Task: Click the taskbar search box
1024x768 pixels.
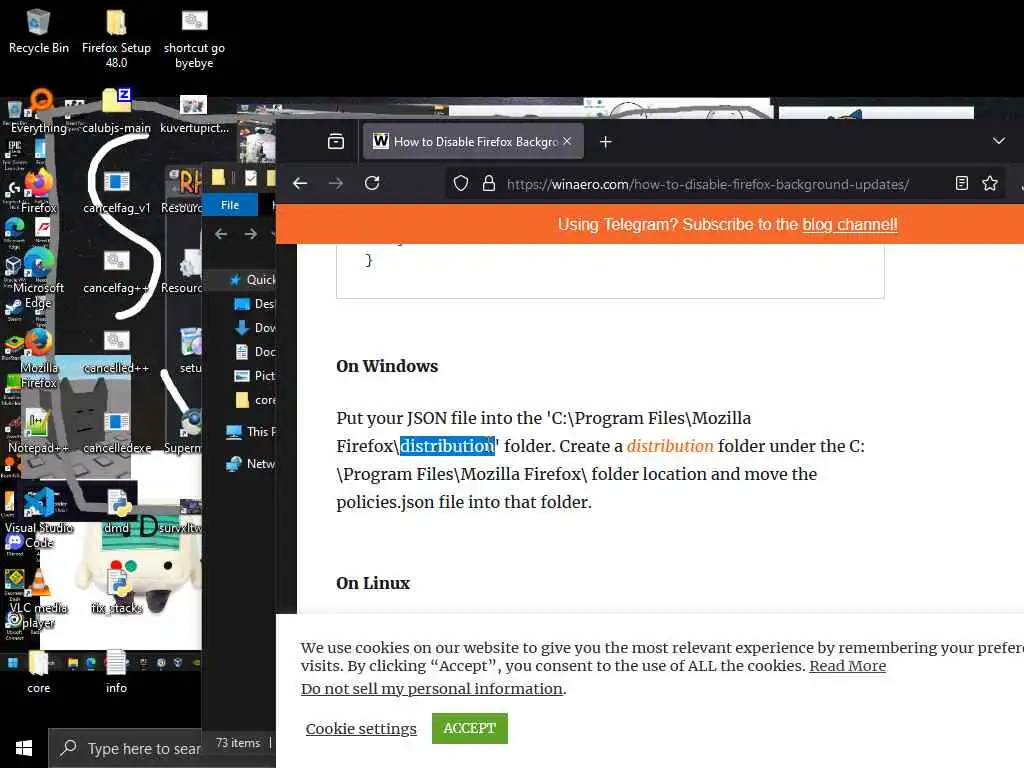Action: pos(126,748)
